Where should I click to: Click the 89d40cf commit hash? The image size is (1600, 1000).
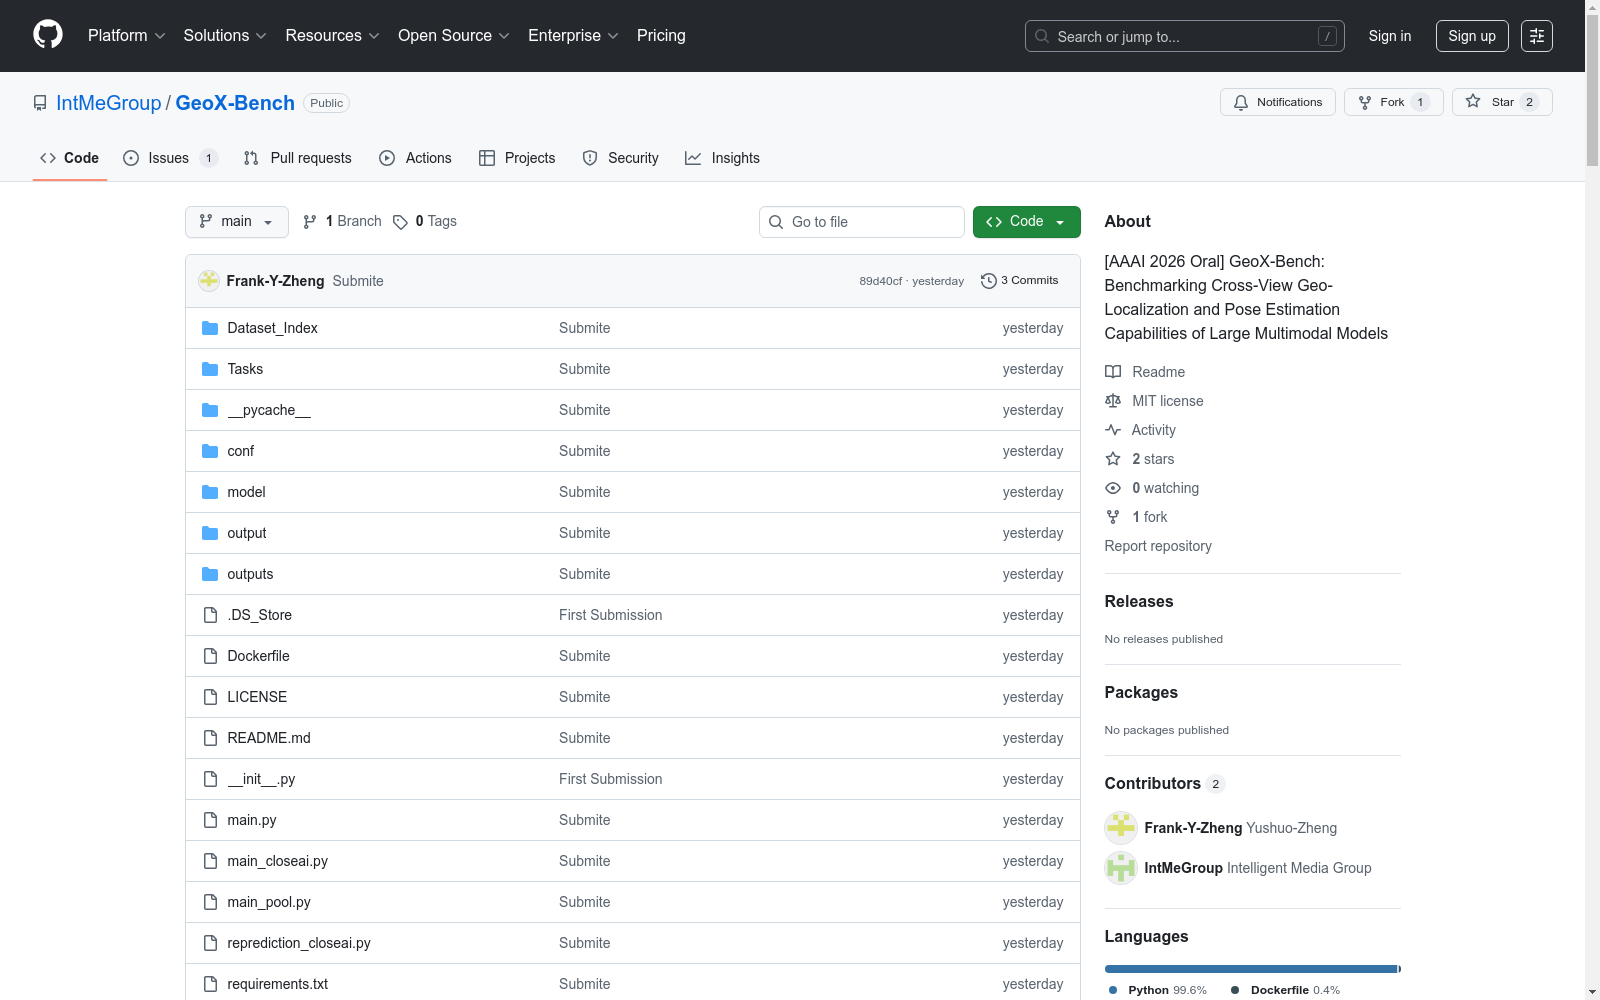(x=881, y=281)
